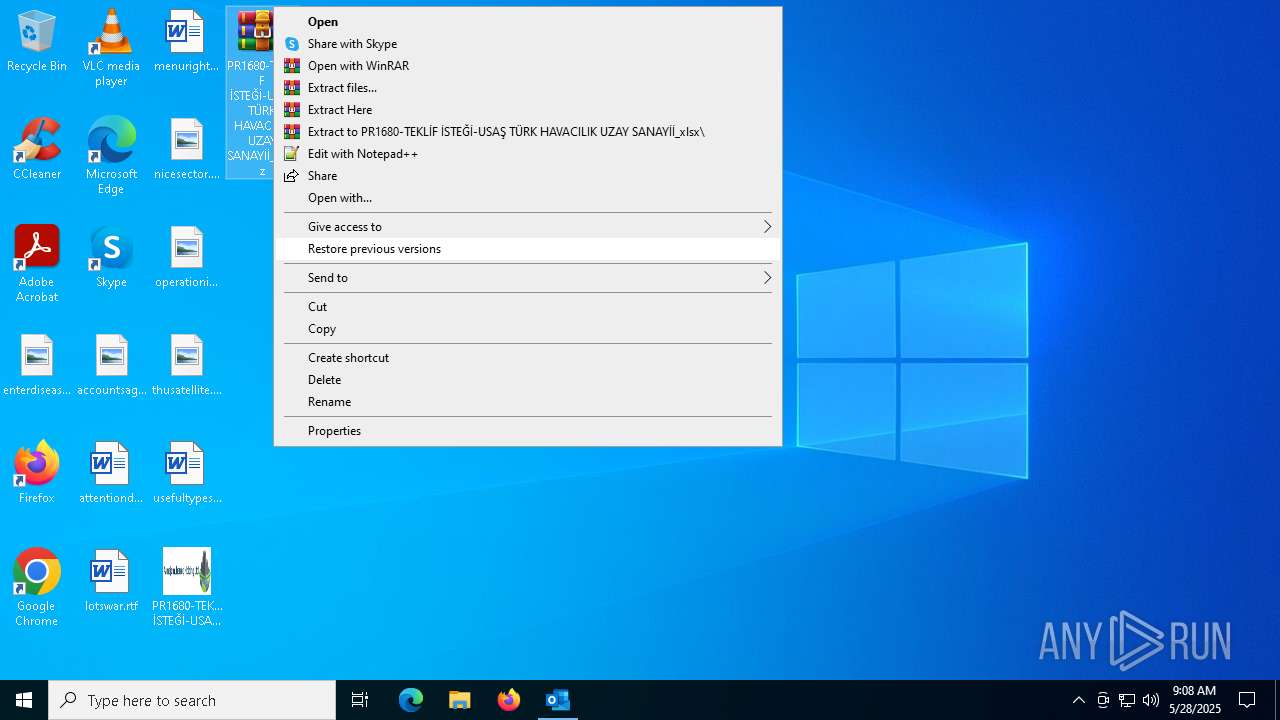Select the usefultypes Word document icon

(x=186, y=474)
